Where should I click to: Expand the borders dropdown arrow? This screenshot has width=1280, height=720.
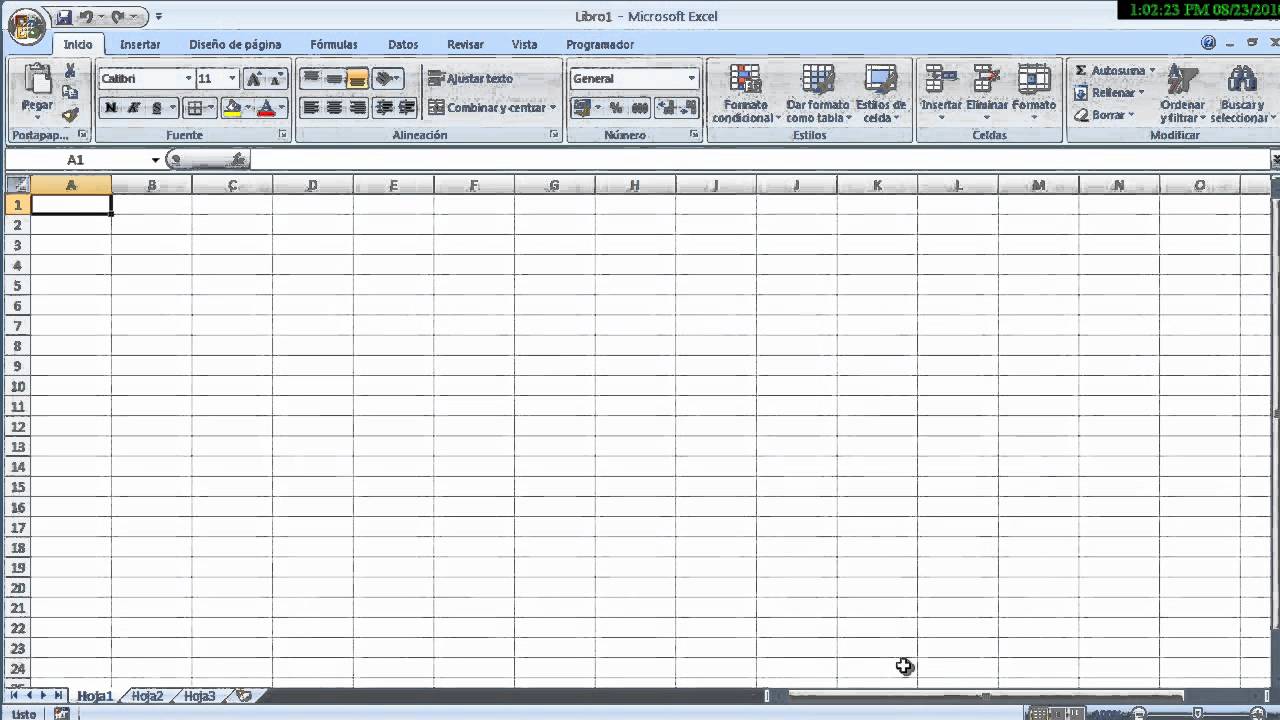[x=210, y=108]
